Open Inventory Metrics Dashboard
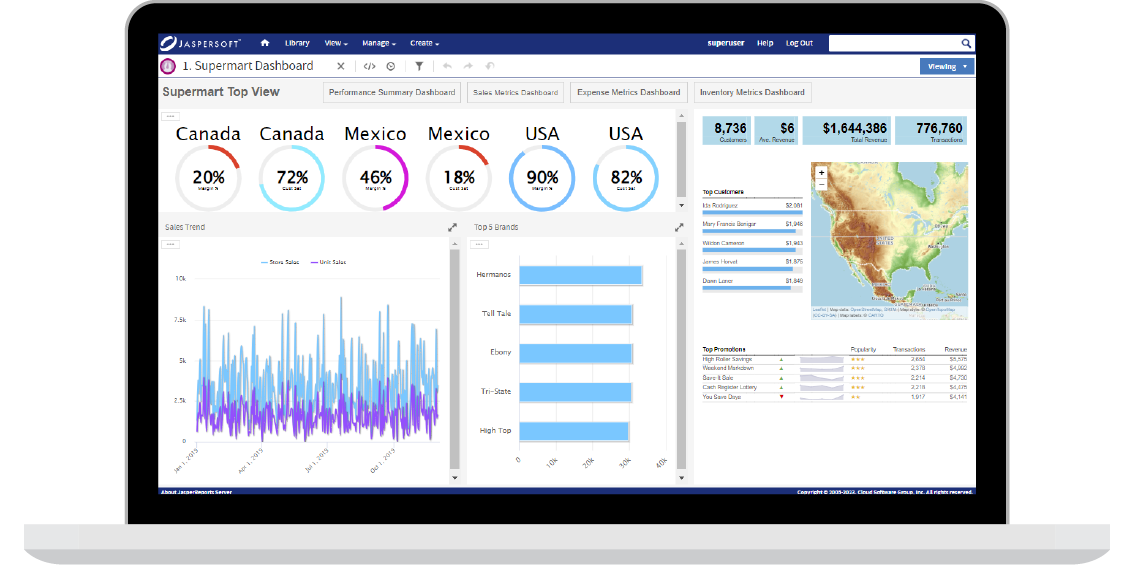 (x=752, y=93)
